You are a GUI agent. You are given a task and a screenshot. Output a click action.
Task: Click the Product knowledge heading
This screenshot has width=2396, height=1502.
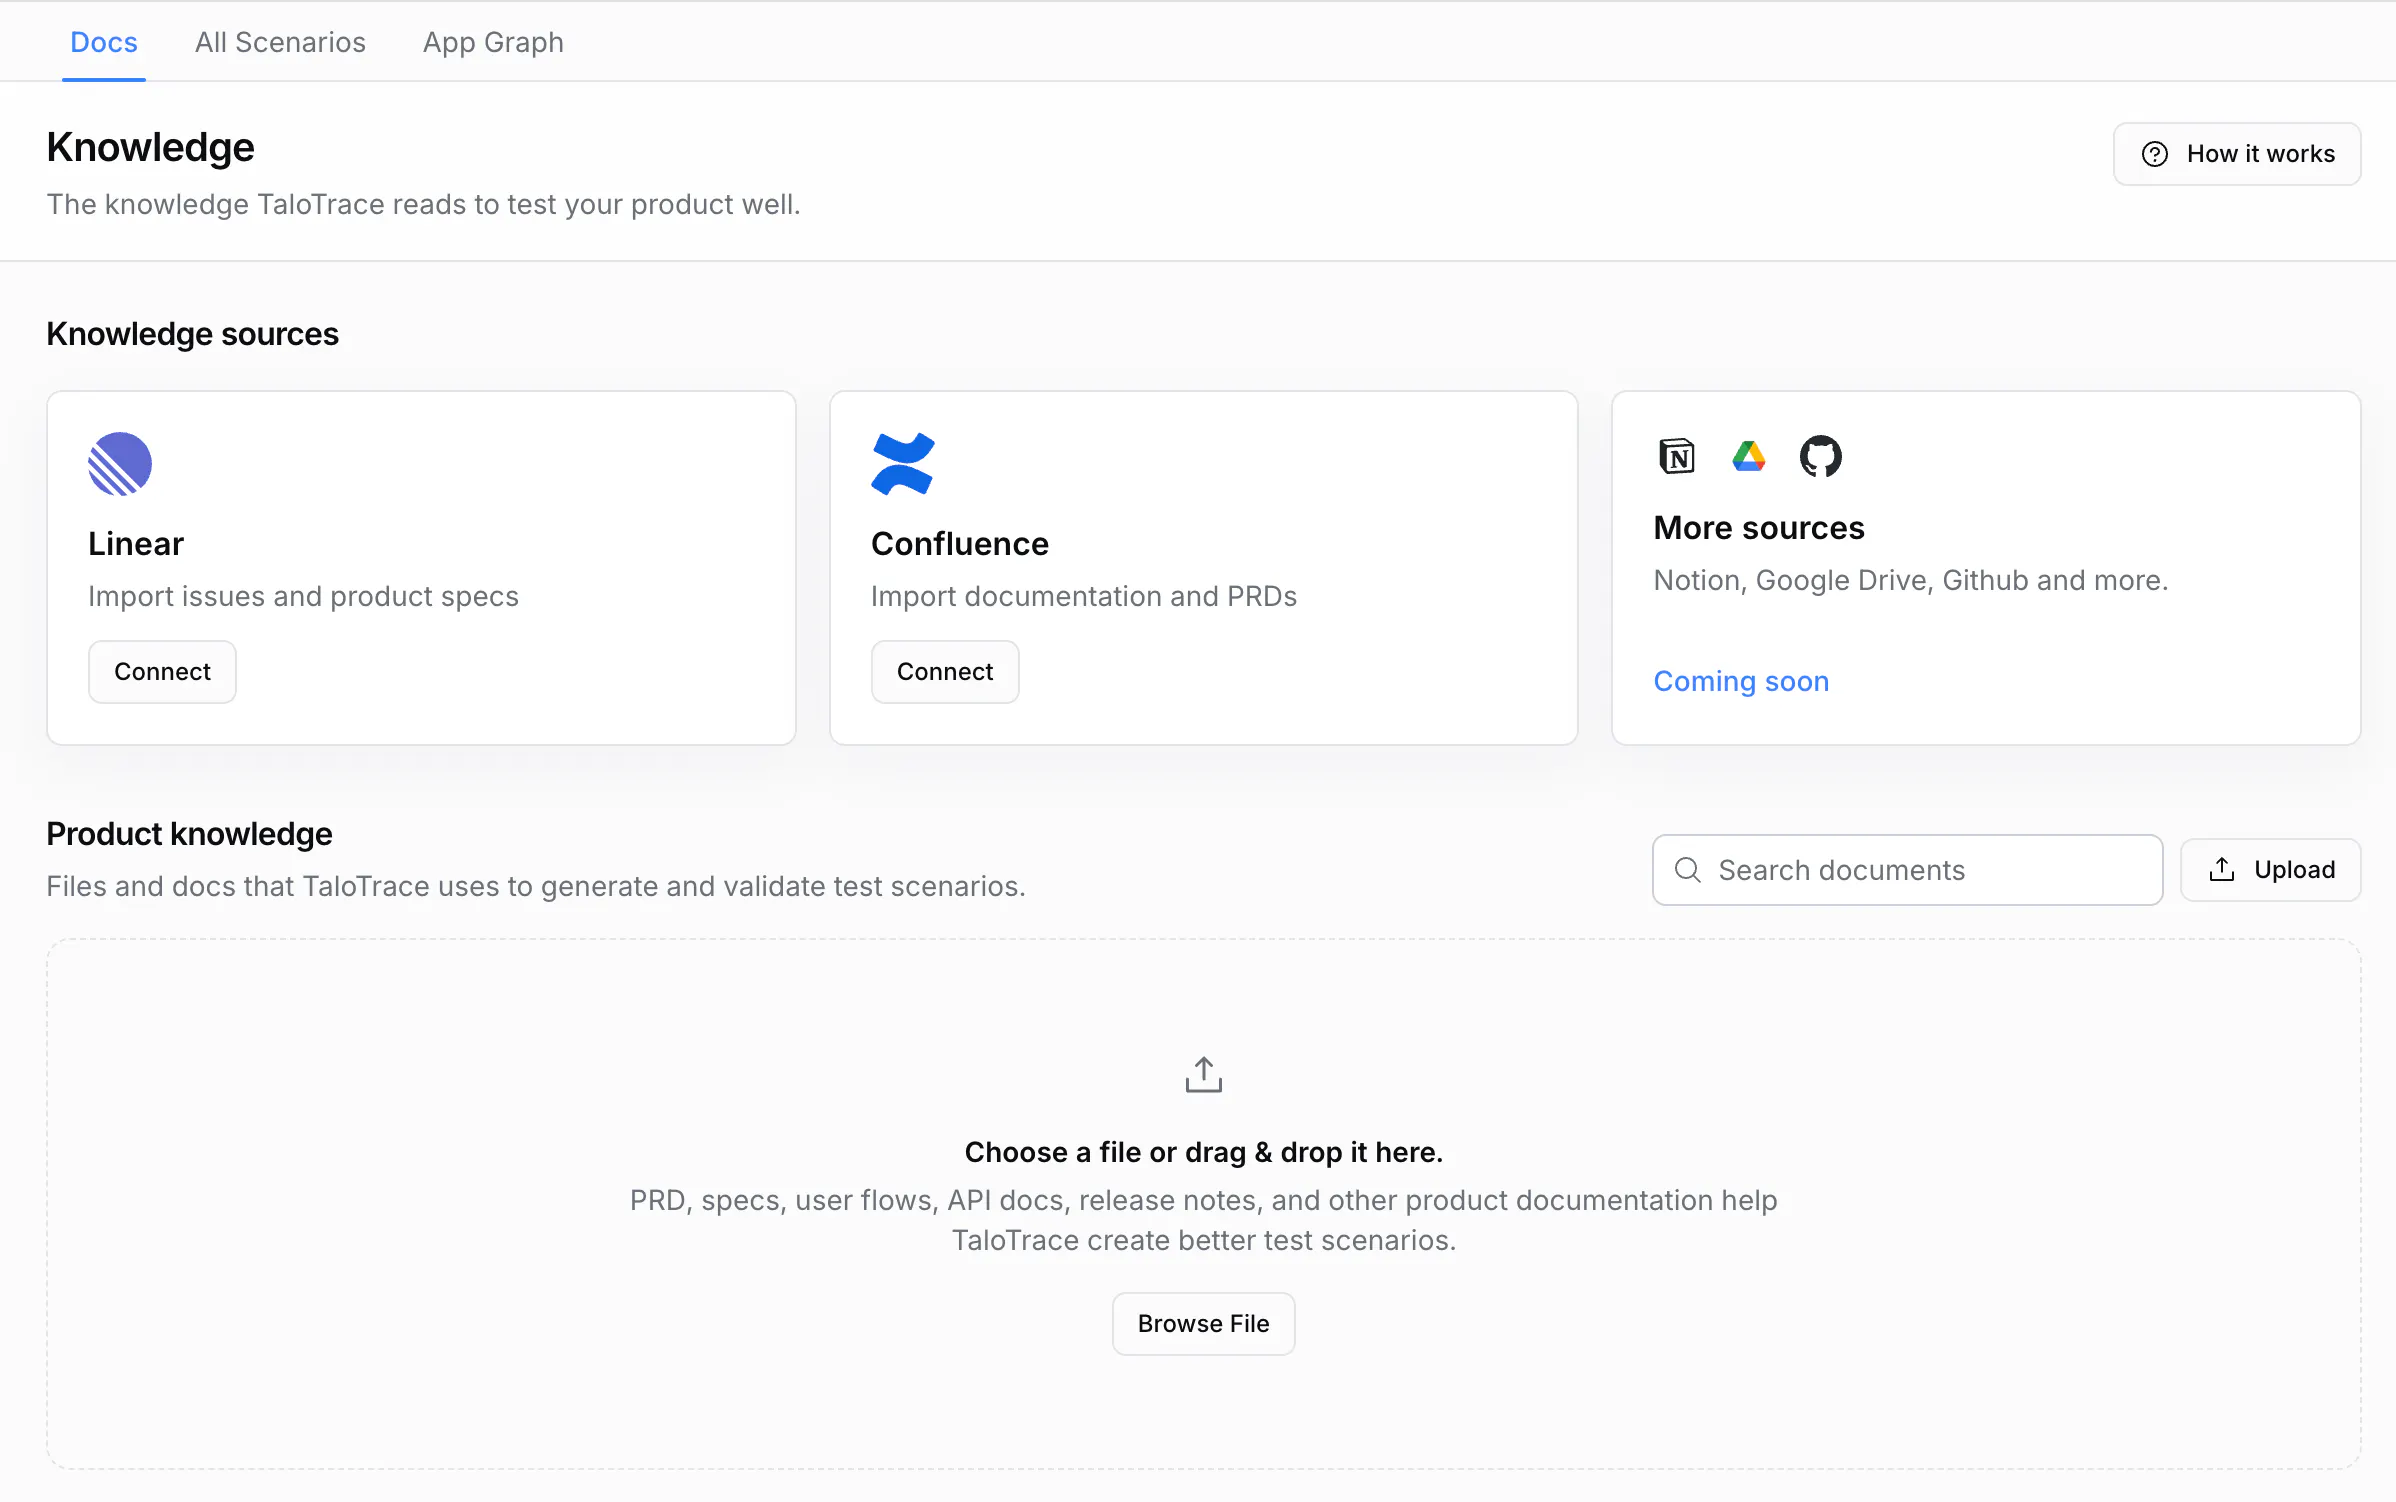(x=189, y=834)
